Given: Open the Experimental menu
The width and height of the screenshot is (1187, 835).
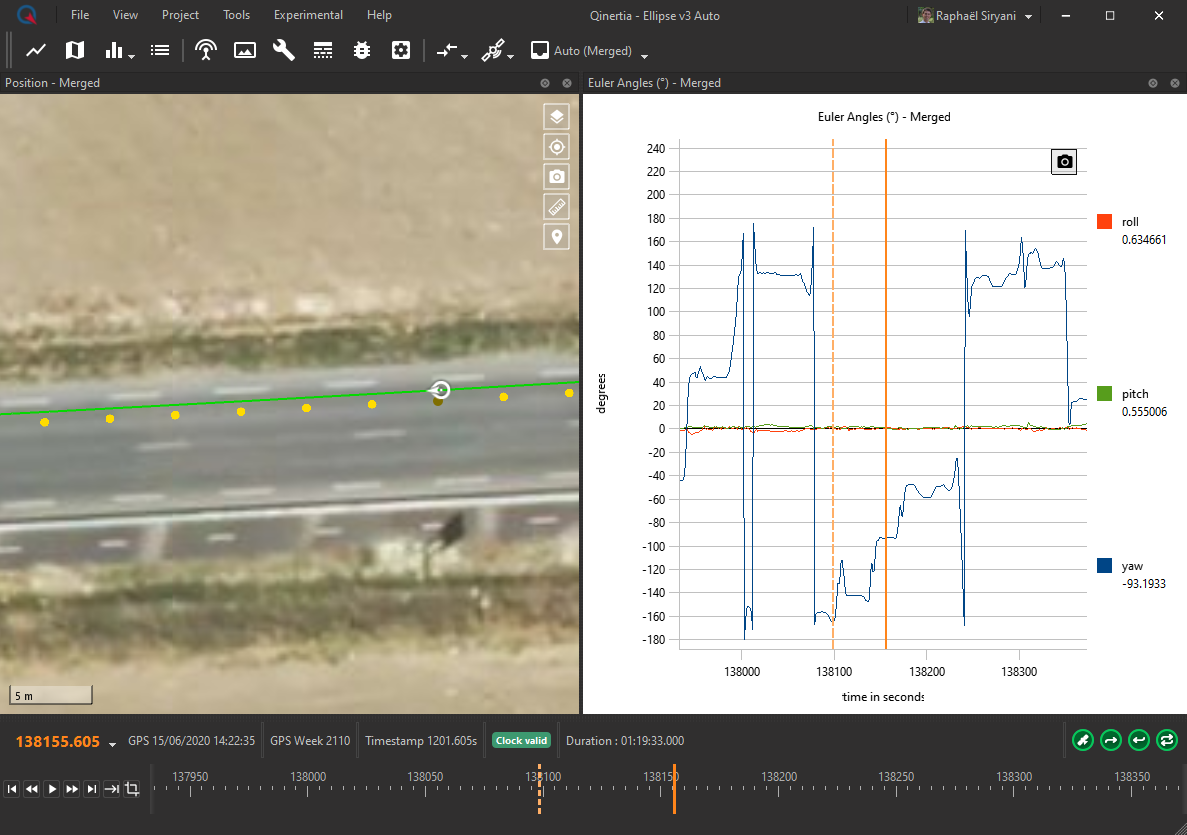Looking at the screenshot, I should pyautogui.click(x=308, y=15).
